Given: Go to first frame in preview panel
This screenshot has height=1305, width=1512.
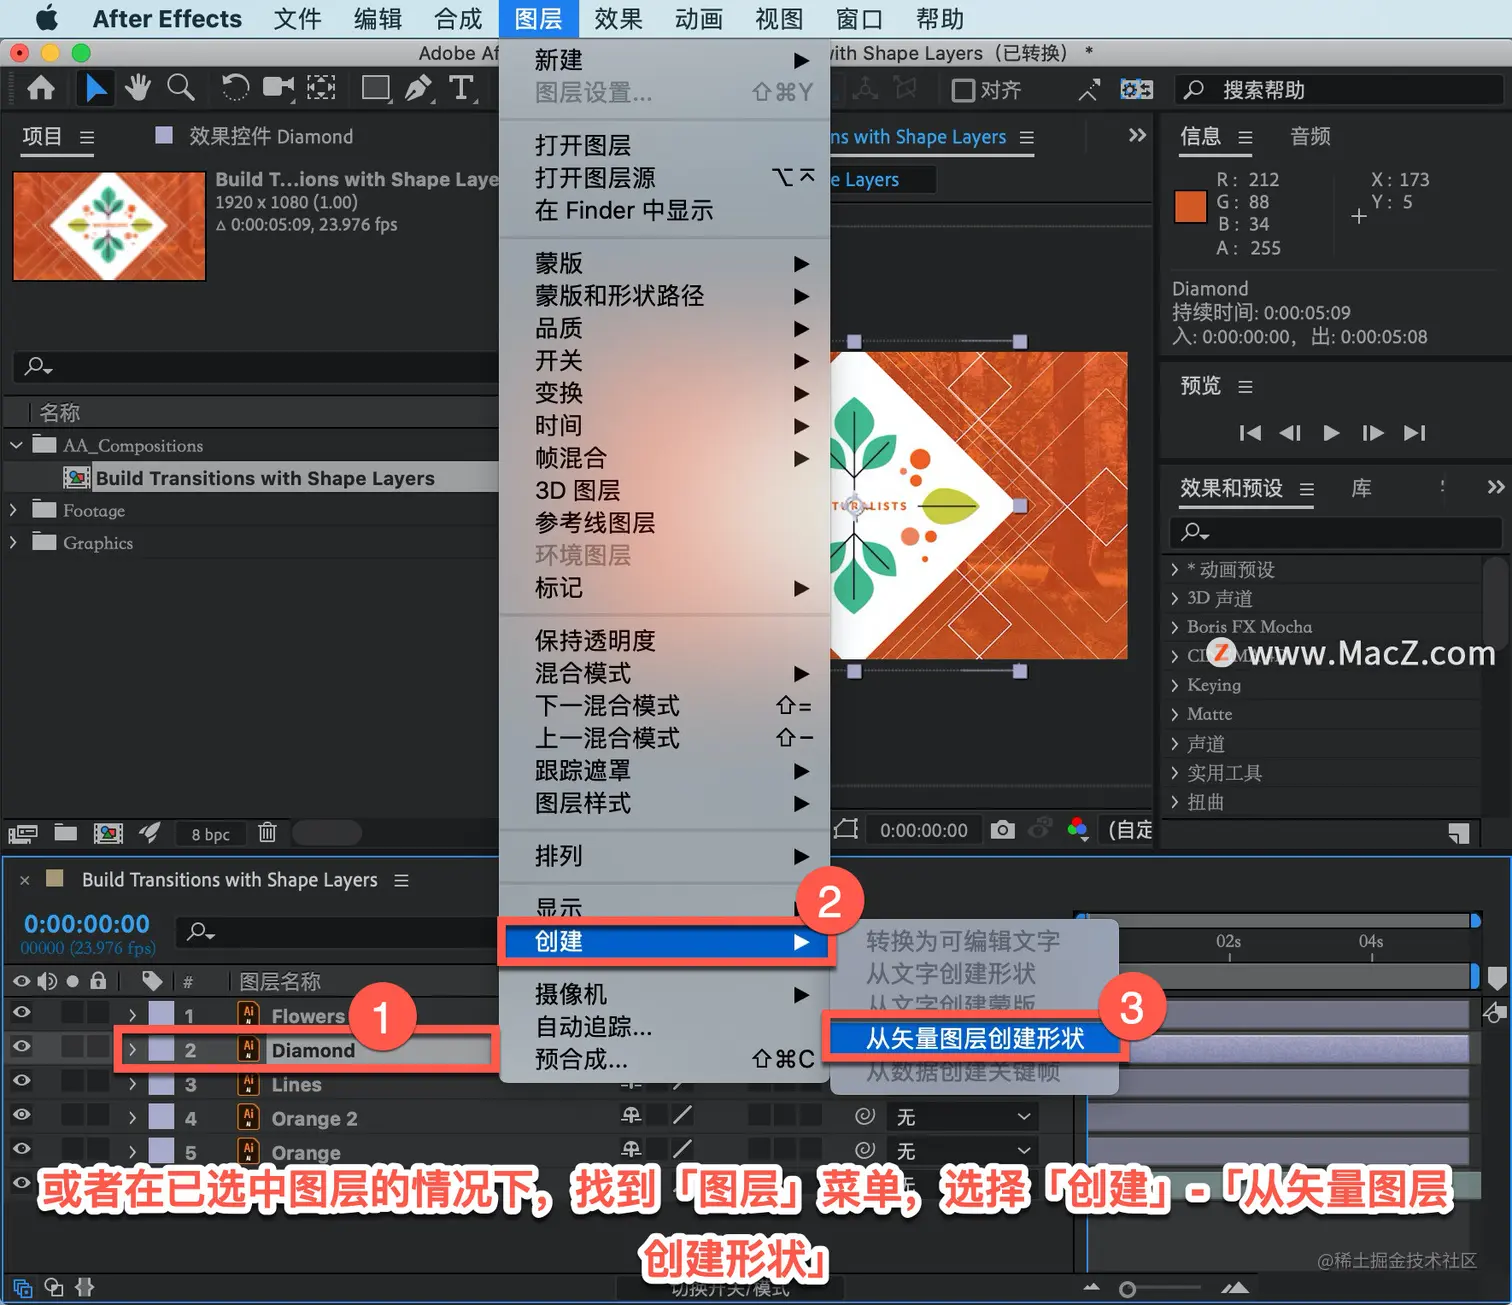Looking at the screenshot, I should click(1250, 433).
